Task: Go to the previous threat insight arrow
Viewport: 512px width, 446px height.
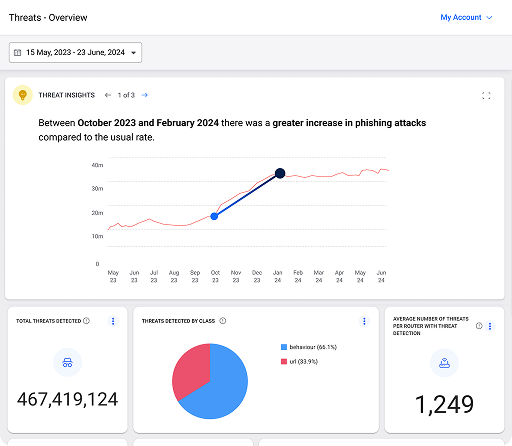Action: (x=108, y=95)
